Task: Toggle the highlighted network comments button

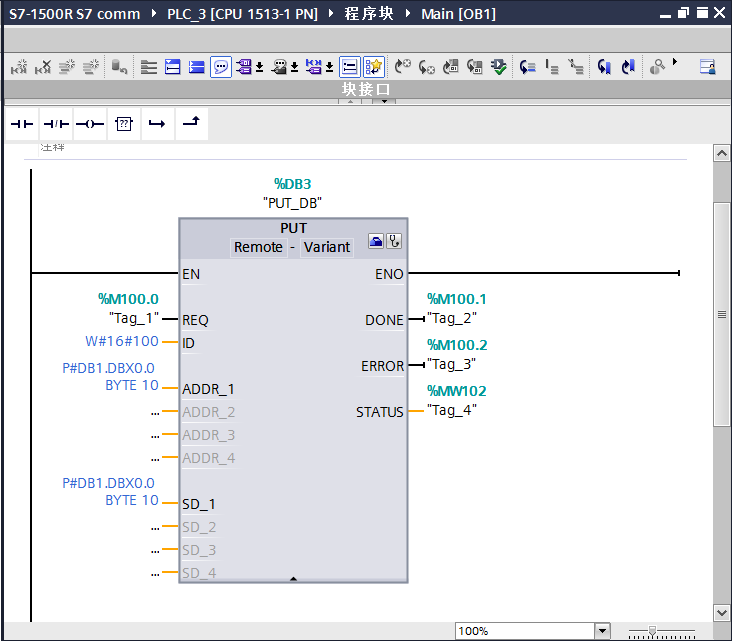Action: click(221, 67)
